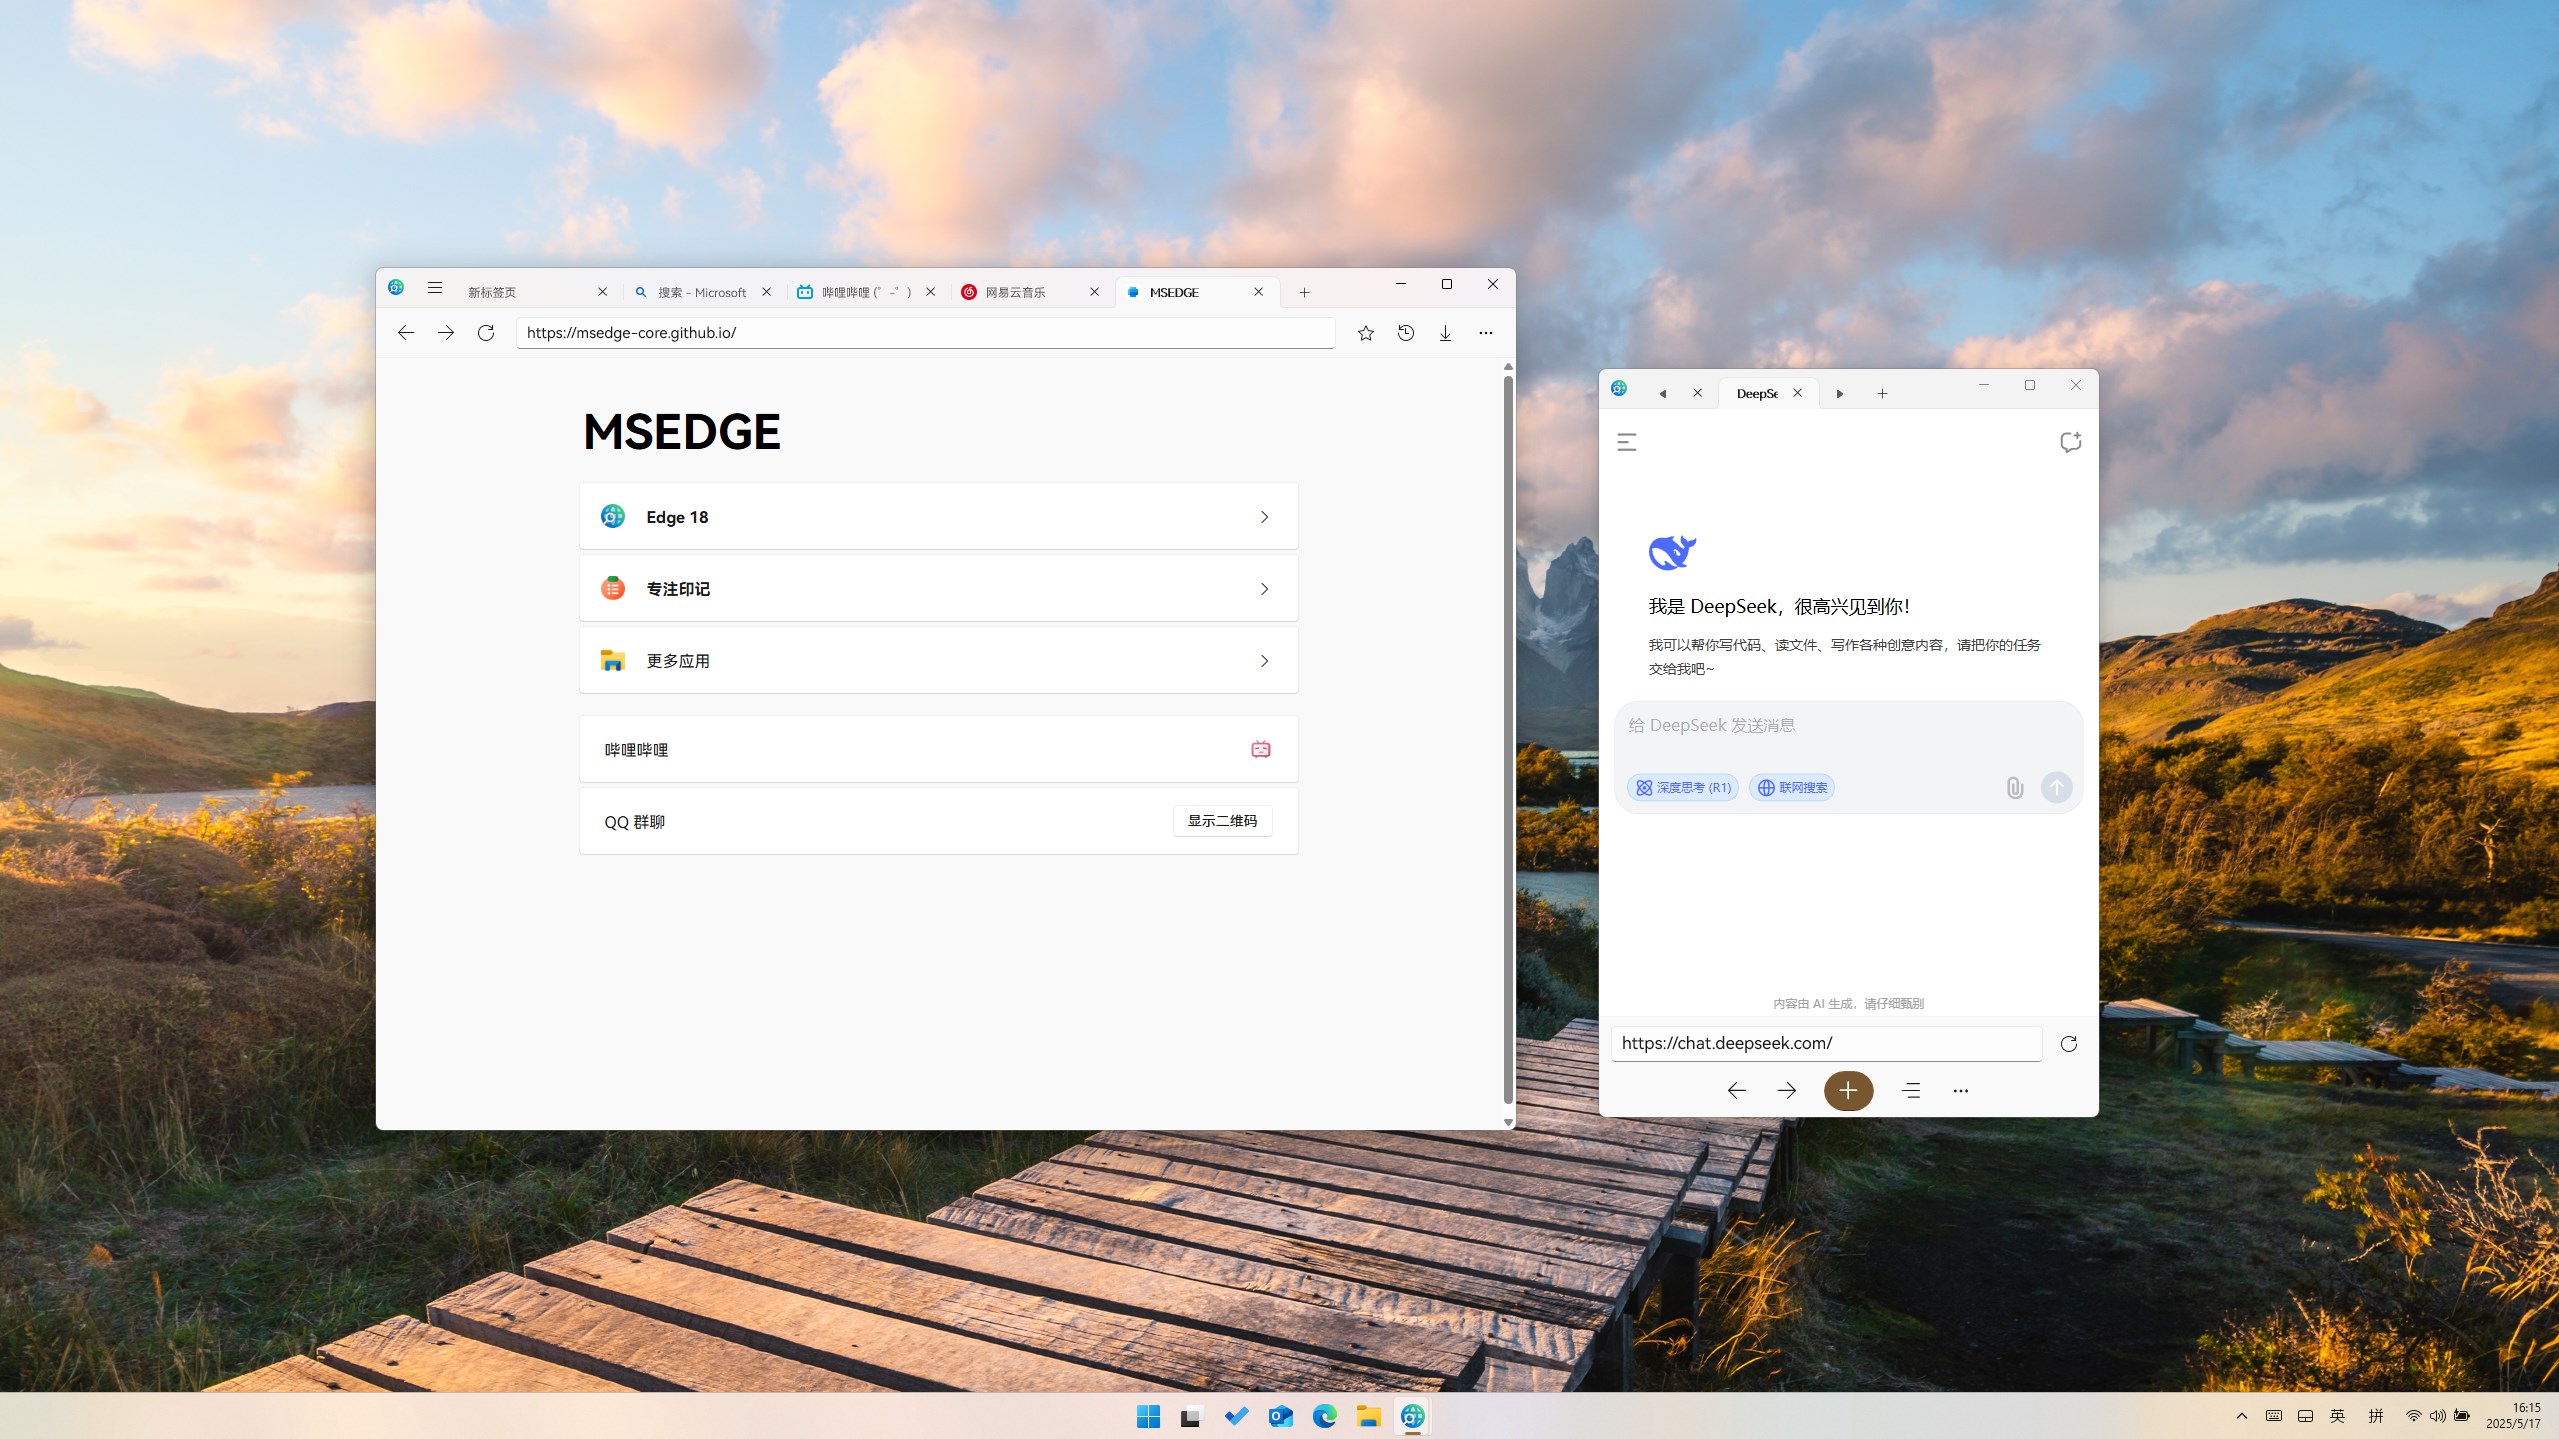Send the DeepSeek message with the arrow button

click(x=2056, y=788)
